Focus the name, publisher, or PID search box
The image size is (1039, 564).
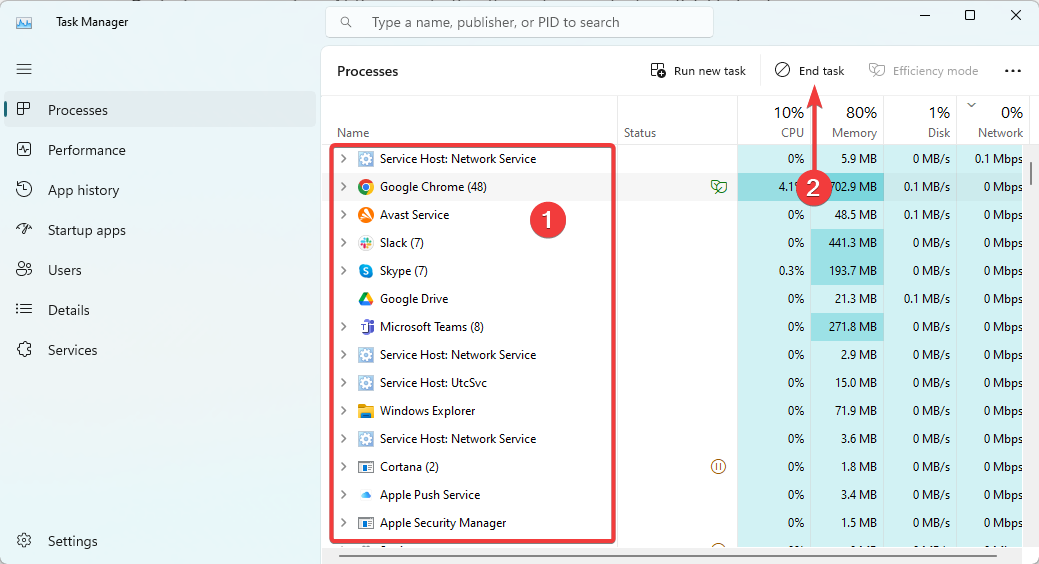[520, 23]
